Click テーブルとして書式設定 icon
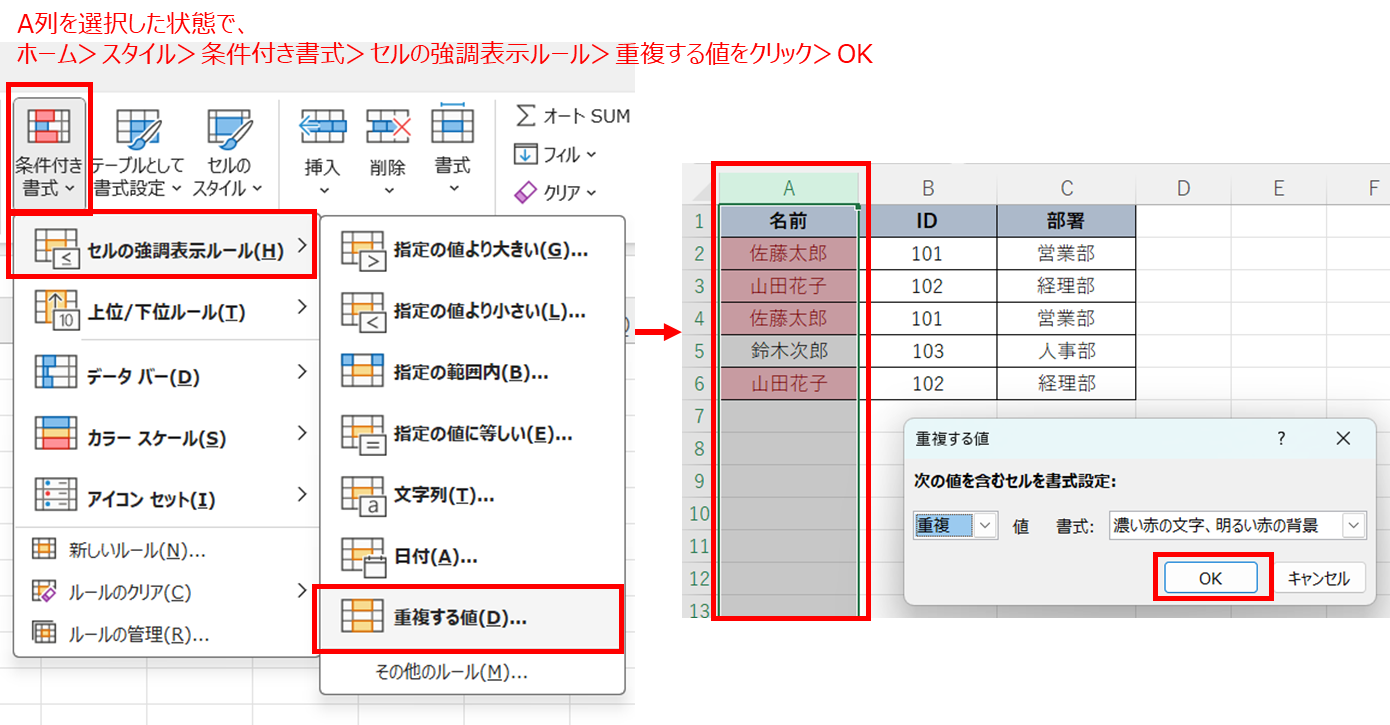This screenshot has width=1390, height=725. tap(138, 128)
